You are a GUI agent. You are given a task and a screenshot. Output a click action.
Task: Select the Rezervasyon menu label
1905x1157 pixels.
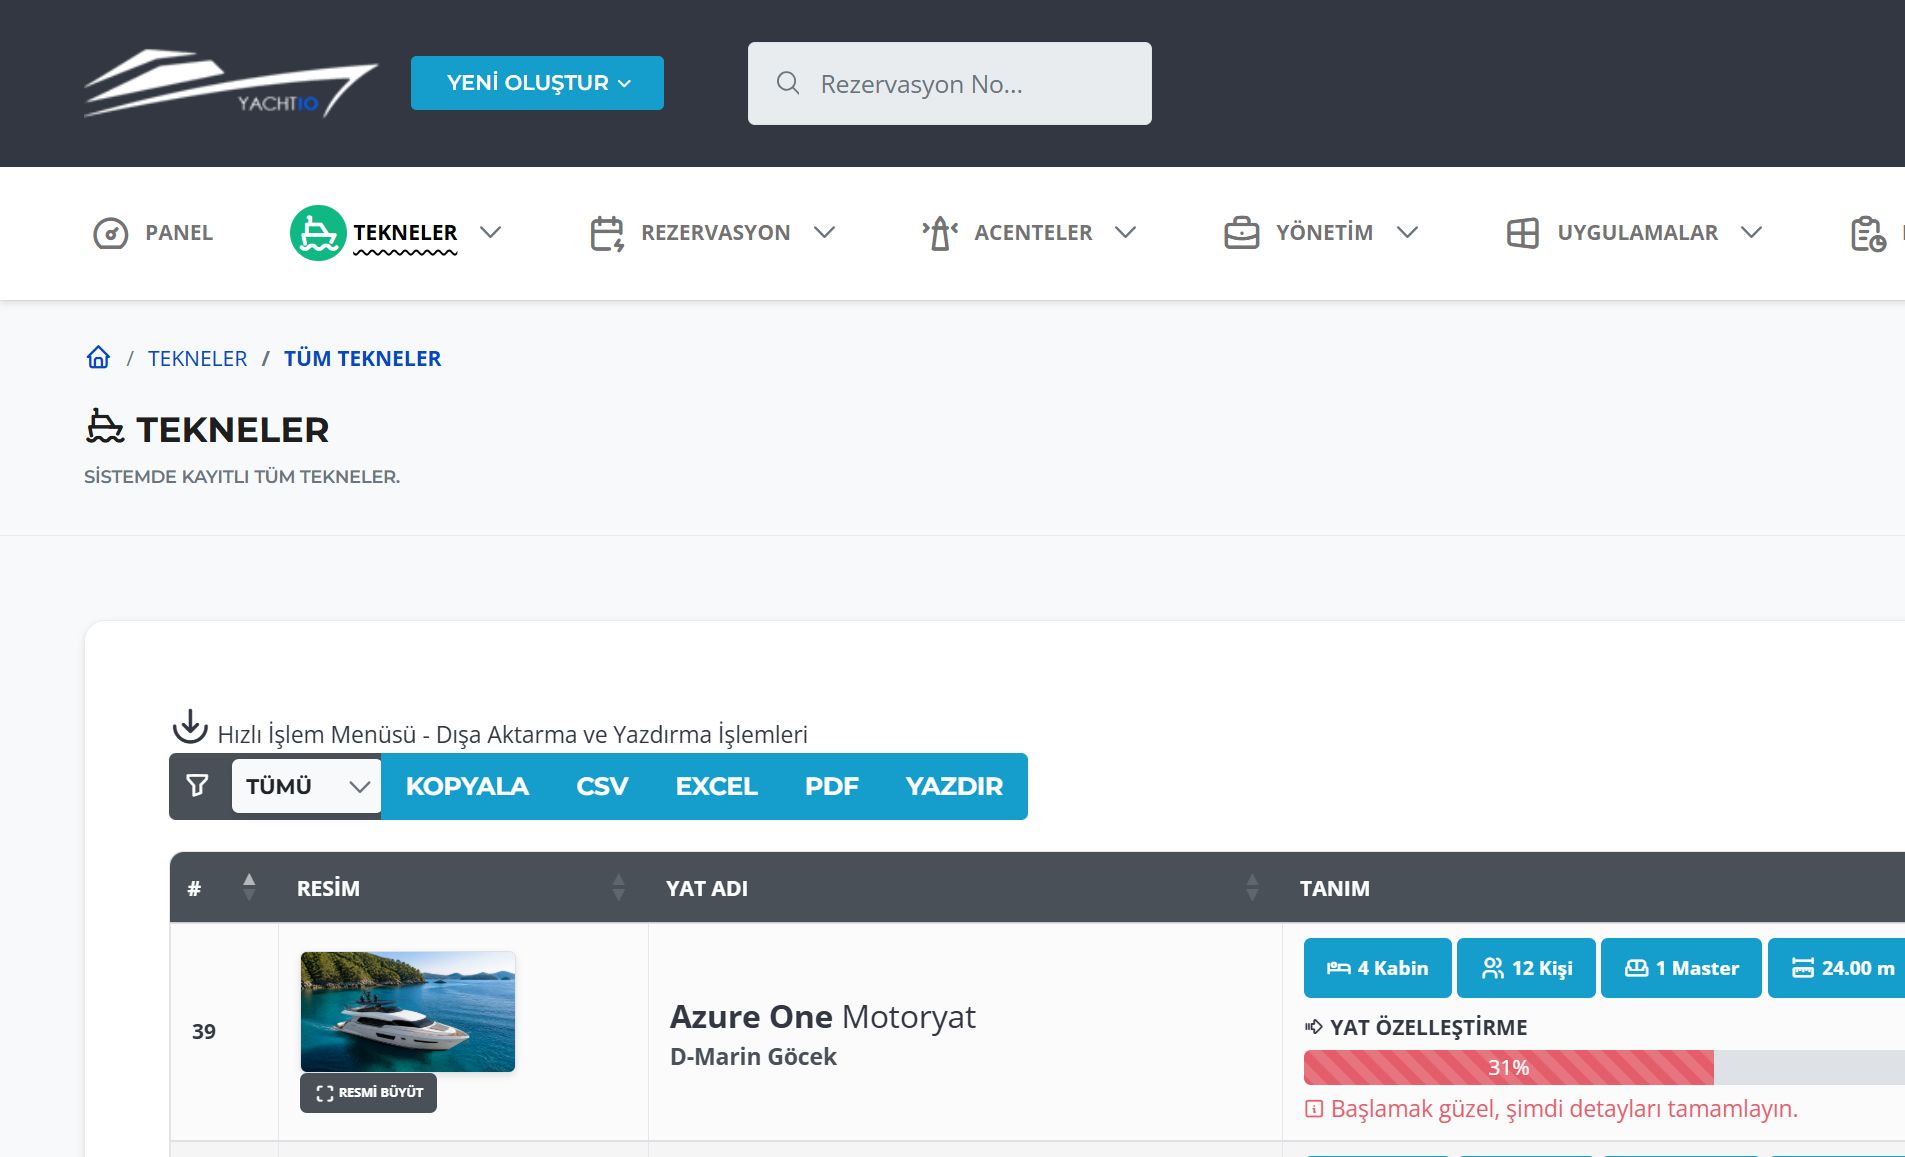(x=715, y=232)
